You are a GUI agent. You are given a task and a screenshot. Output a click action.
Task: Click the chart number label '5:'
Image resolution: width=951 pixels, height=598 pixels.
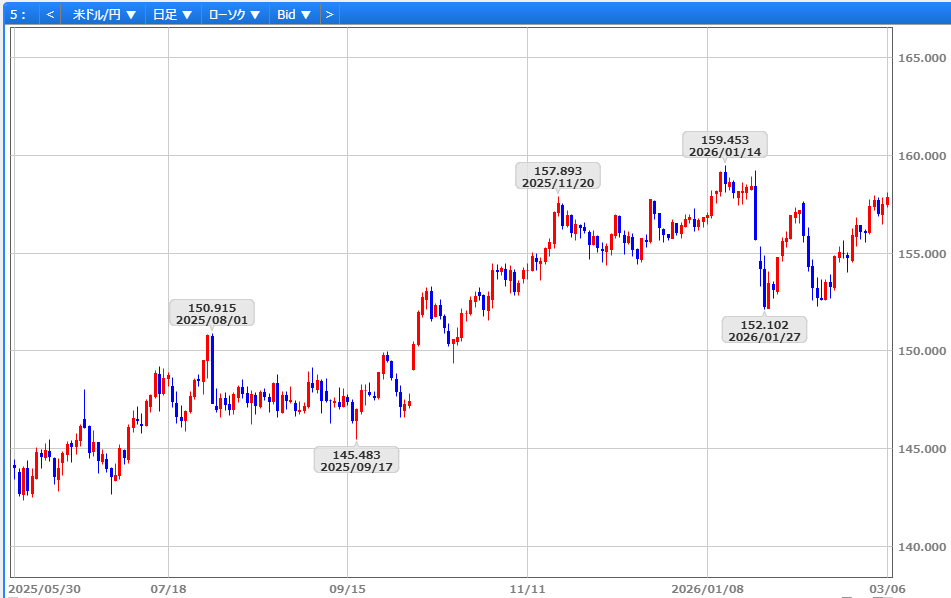pyautogui.click(x=18, y=15)
